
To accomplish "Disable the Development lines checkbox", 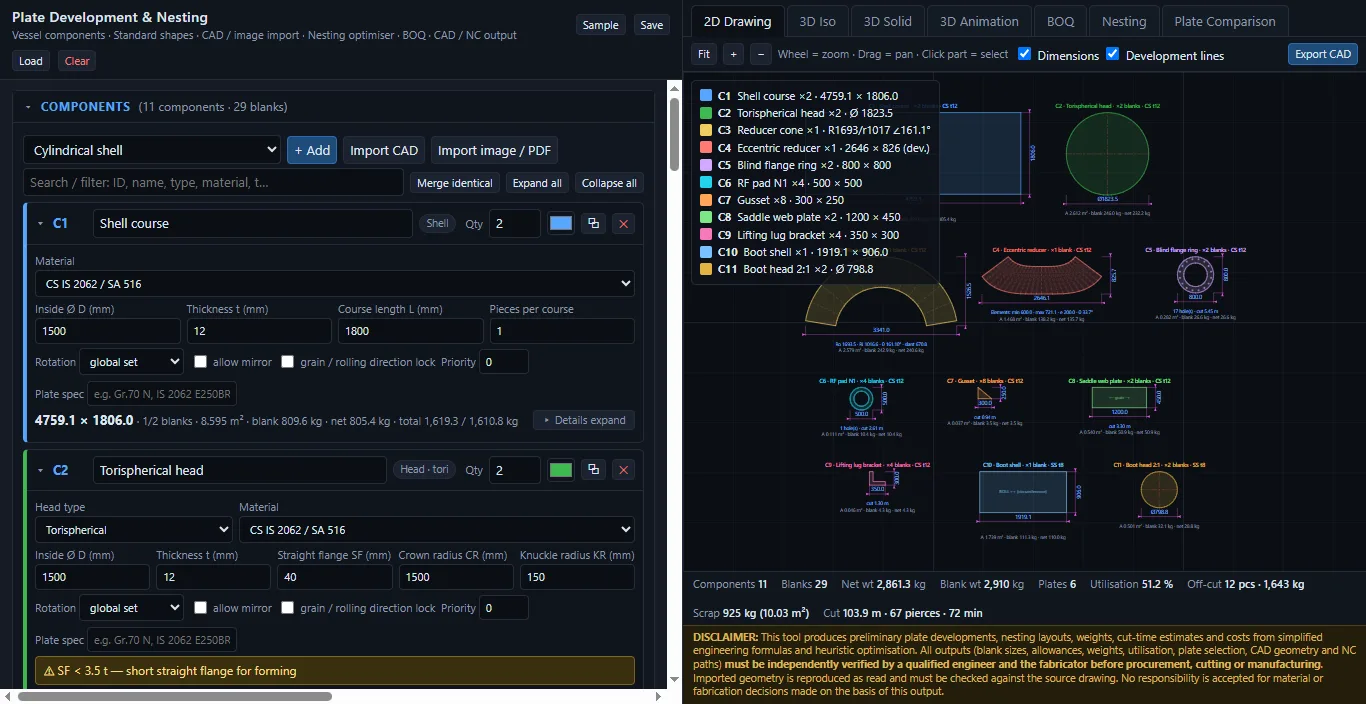I will 1112,54.
